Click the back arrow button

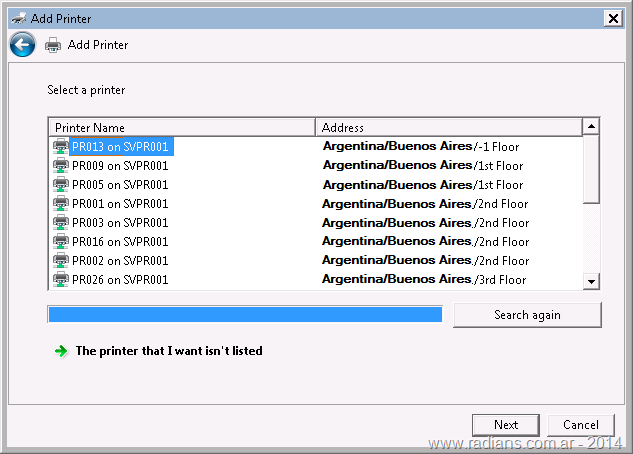(23, 44)
